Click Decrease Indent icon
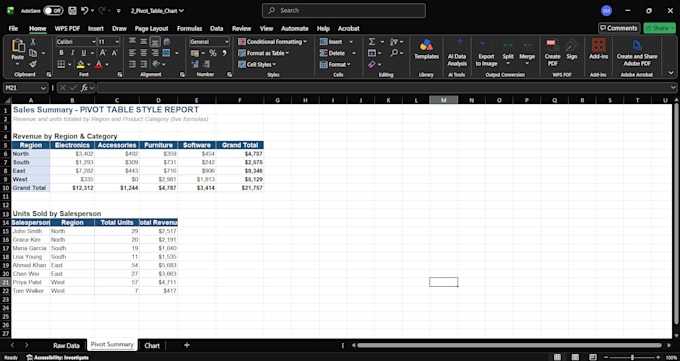This screenshot has width=680, height=361. point(132,64)
